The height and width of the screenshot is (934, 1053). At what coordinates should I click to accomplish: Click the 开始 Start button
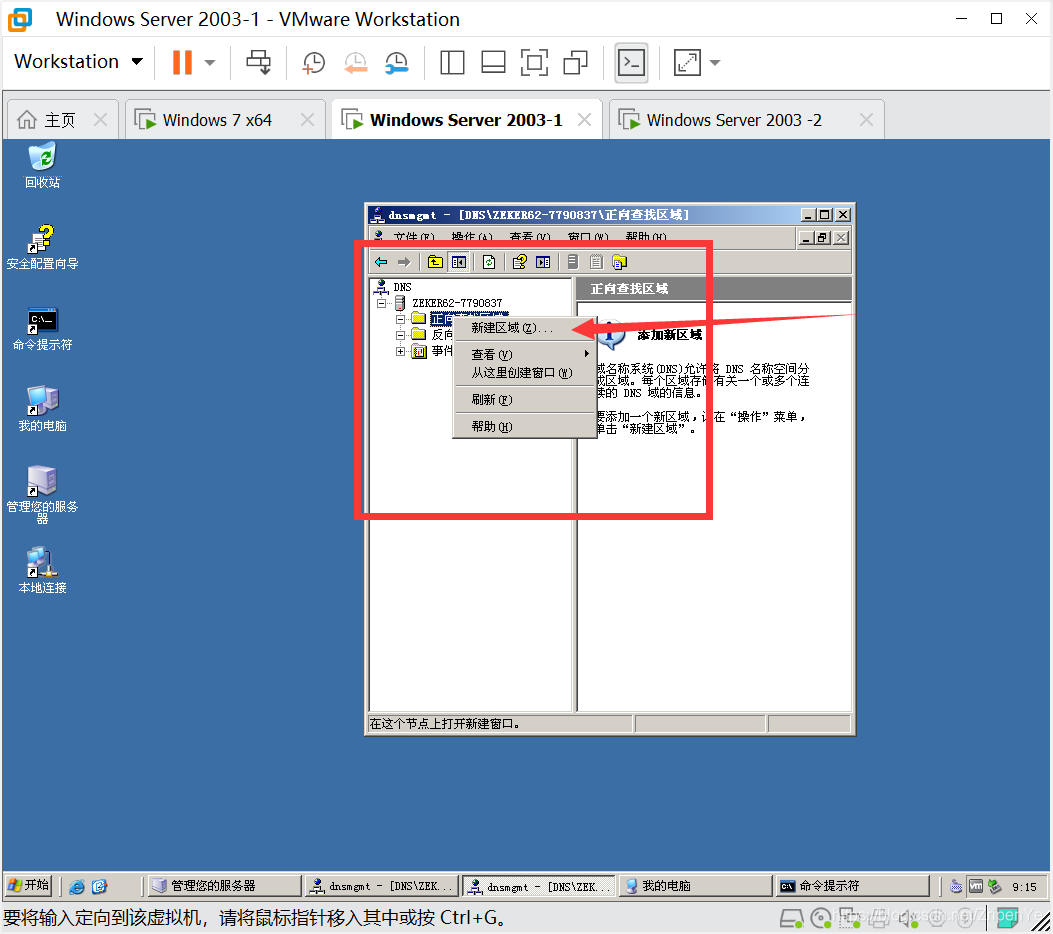29,886
